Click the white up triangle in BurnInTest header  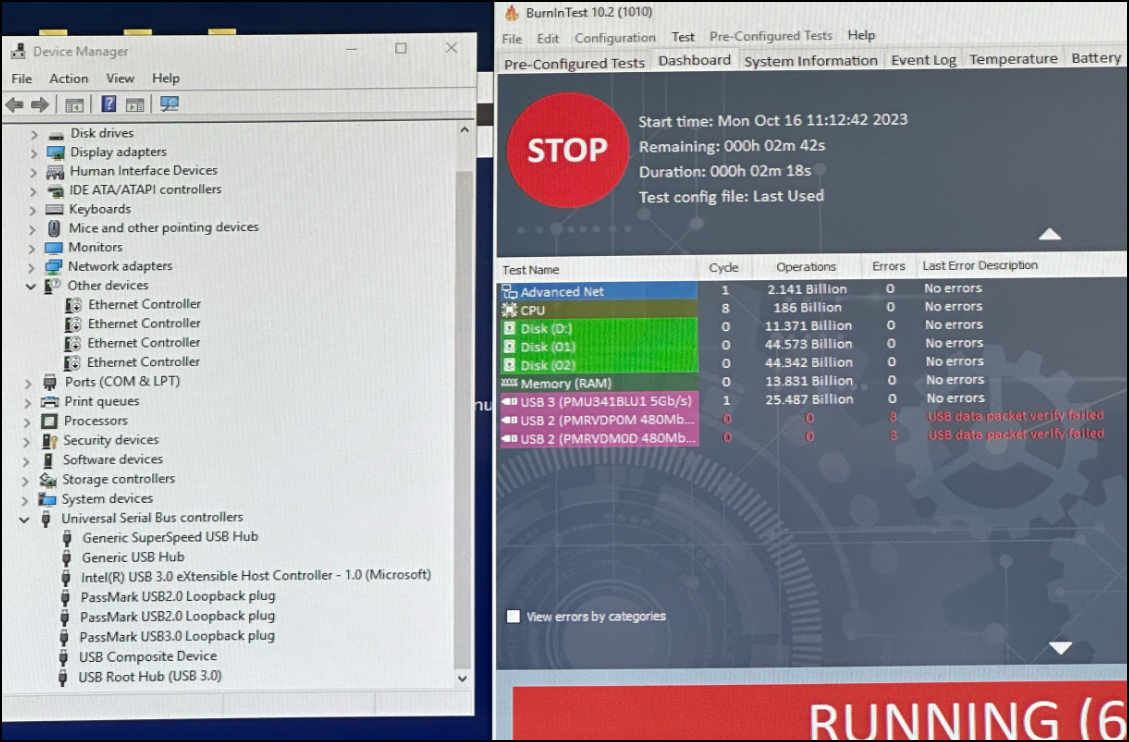pyautogui.click(x=1050, y=234)
